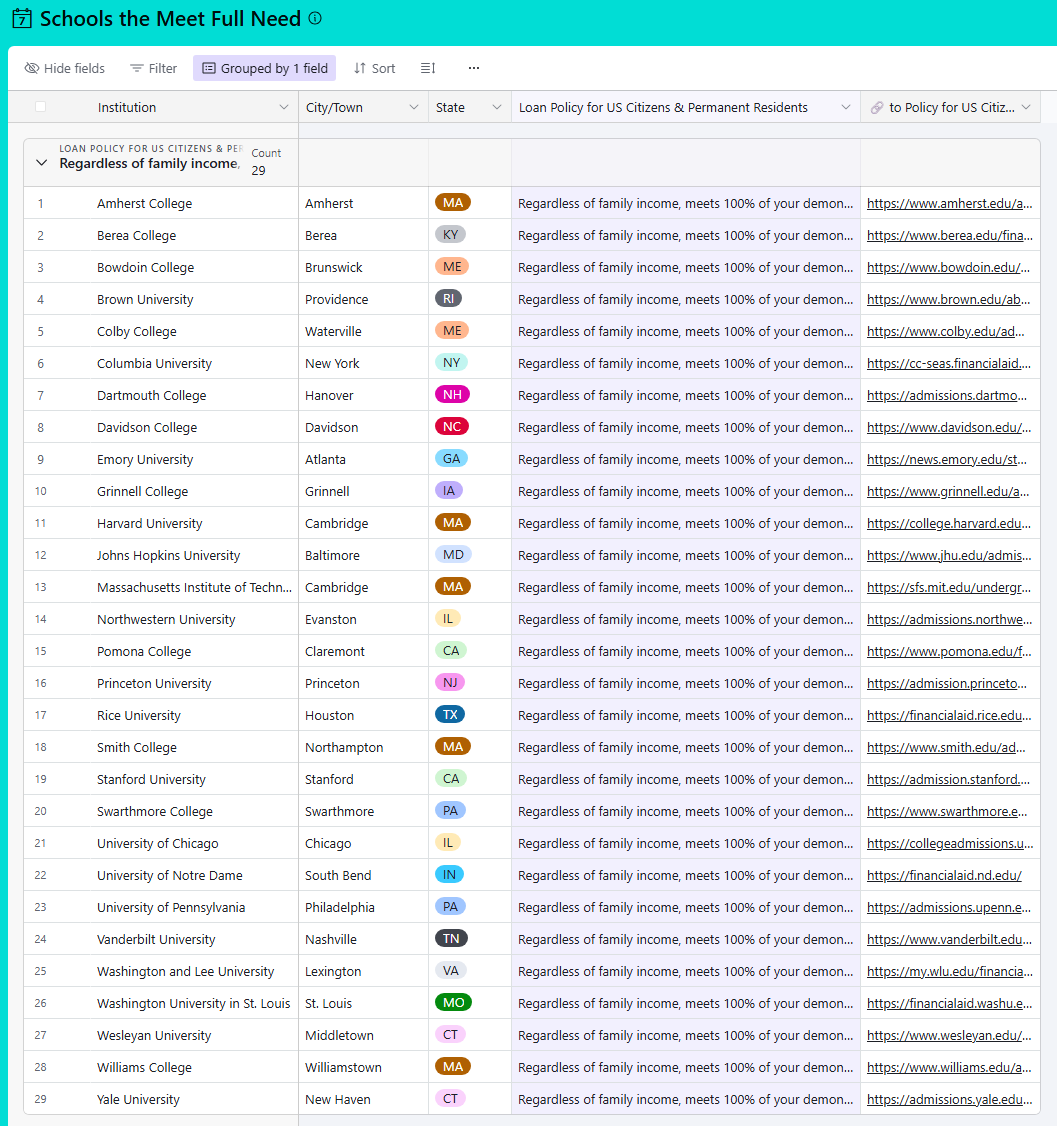Select the University of Chicago cell
Viewport: 1057px width, 1126px height.
coord(194,843)
